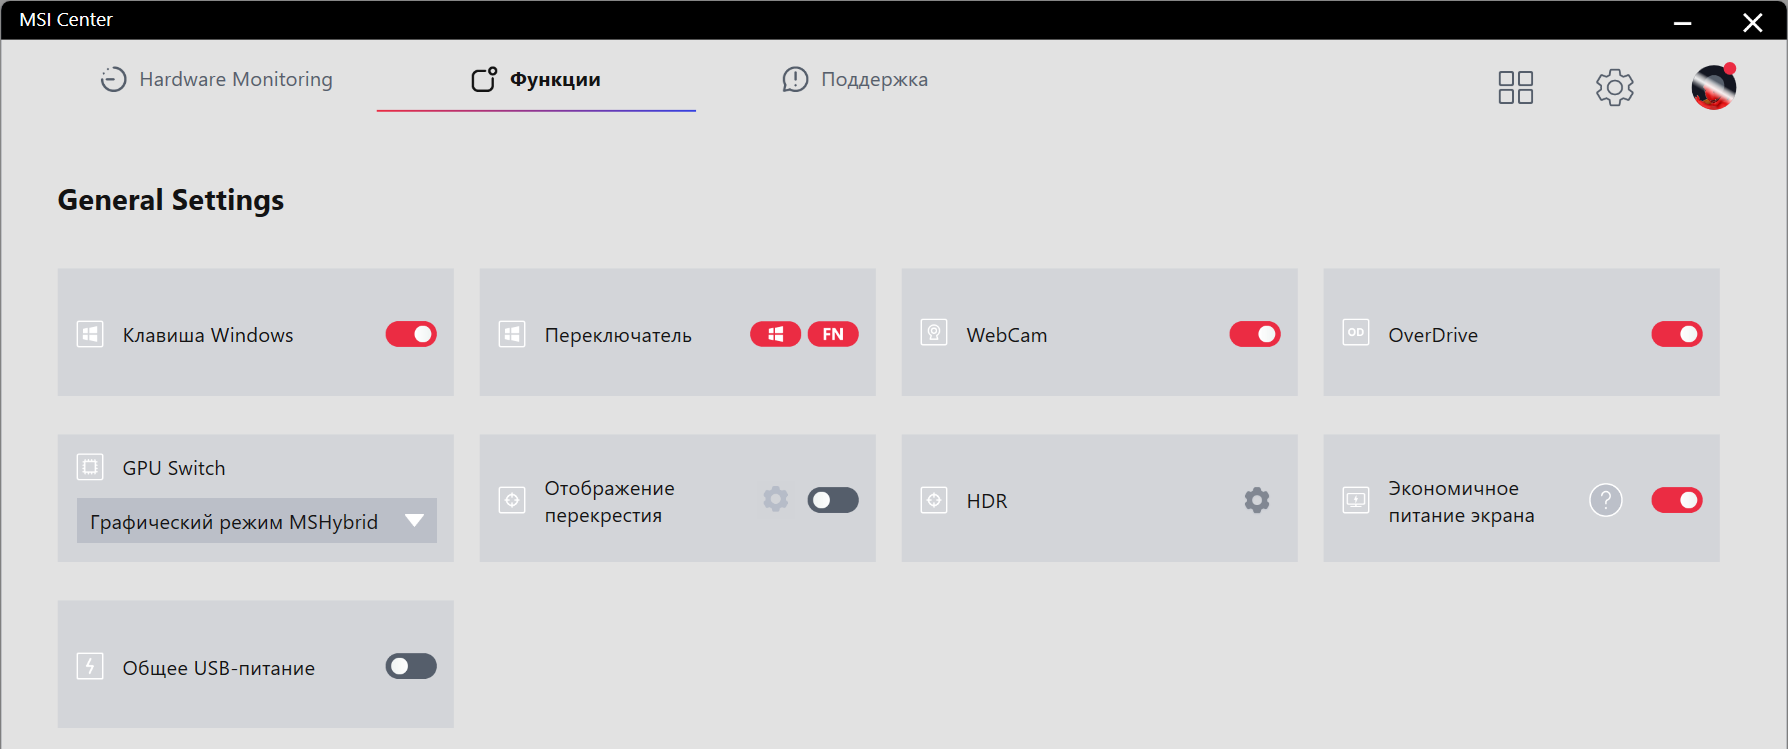Screen dimensions: 1788x749
Task: Click the crosshair icon beside Отображение перекрестия
Action: coord(512,500)
